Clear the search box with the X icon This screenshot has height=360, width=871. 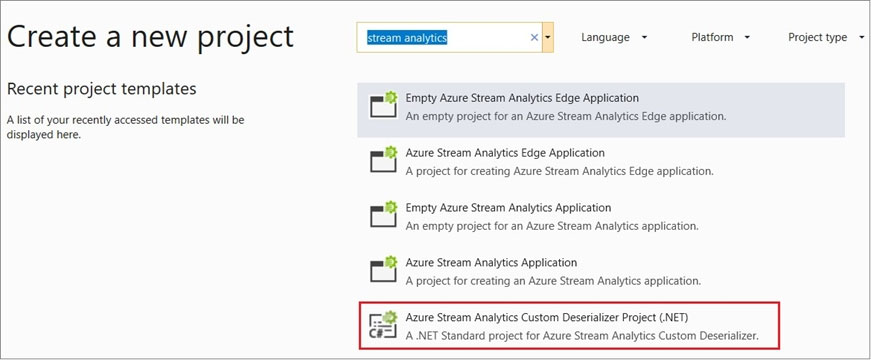534,38
